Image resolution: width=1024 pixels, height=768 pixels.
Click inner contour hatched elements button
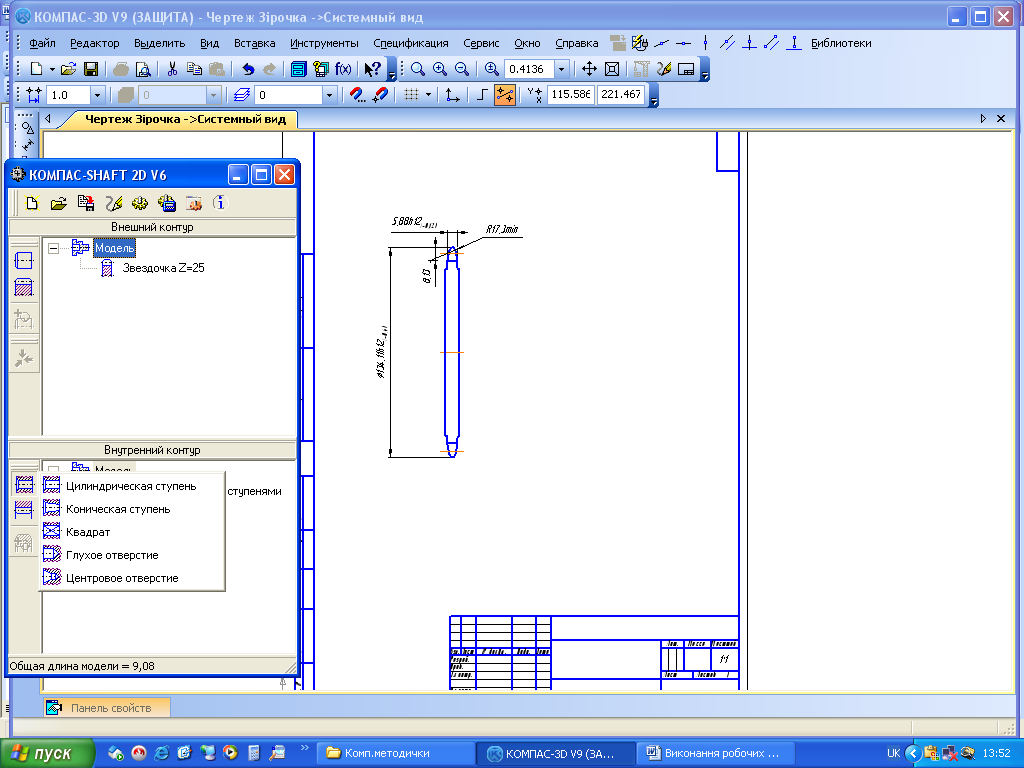24,509
